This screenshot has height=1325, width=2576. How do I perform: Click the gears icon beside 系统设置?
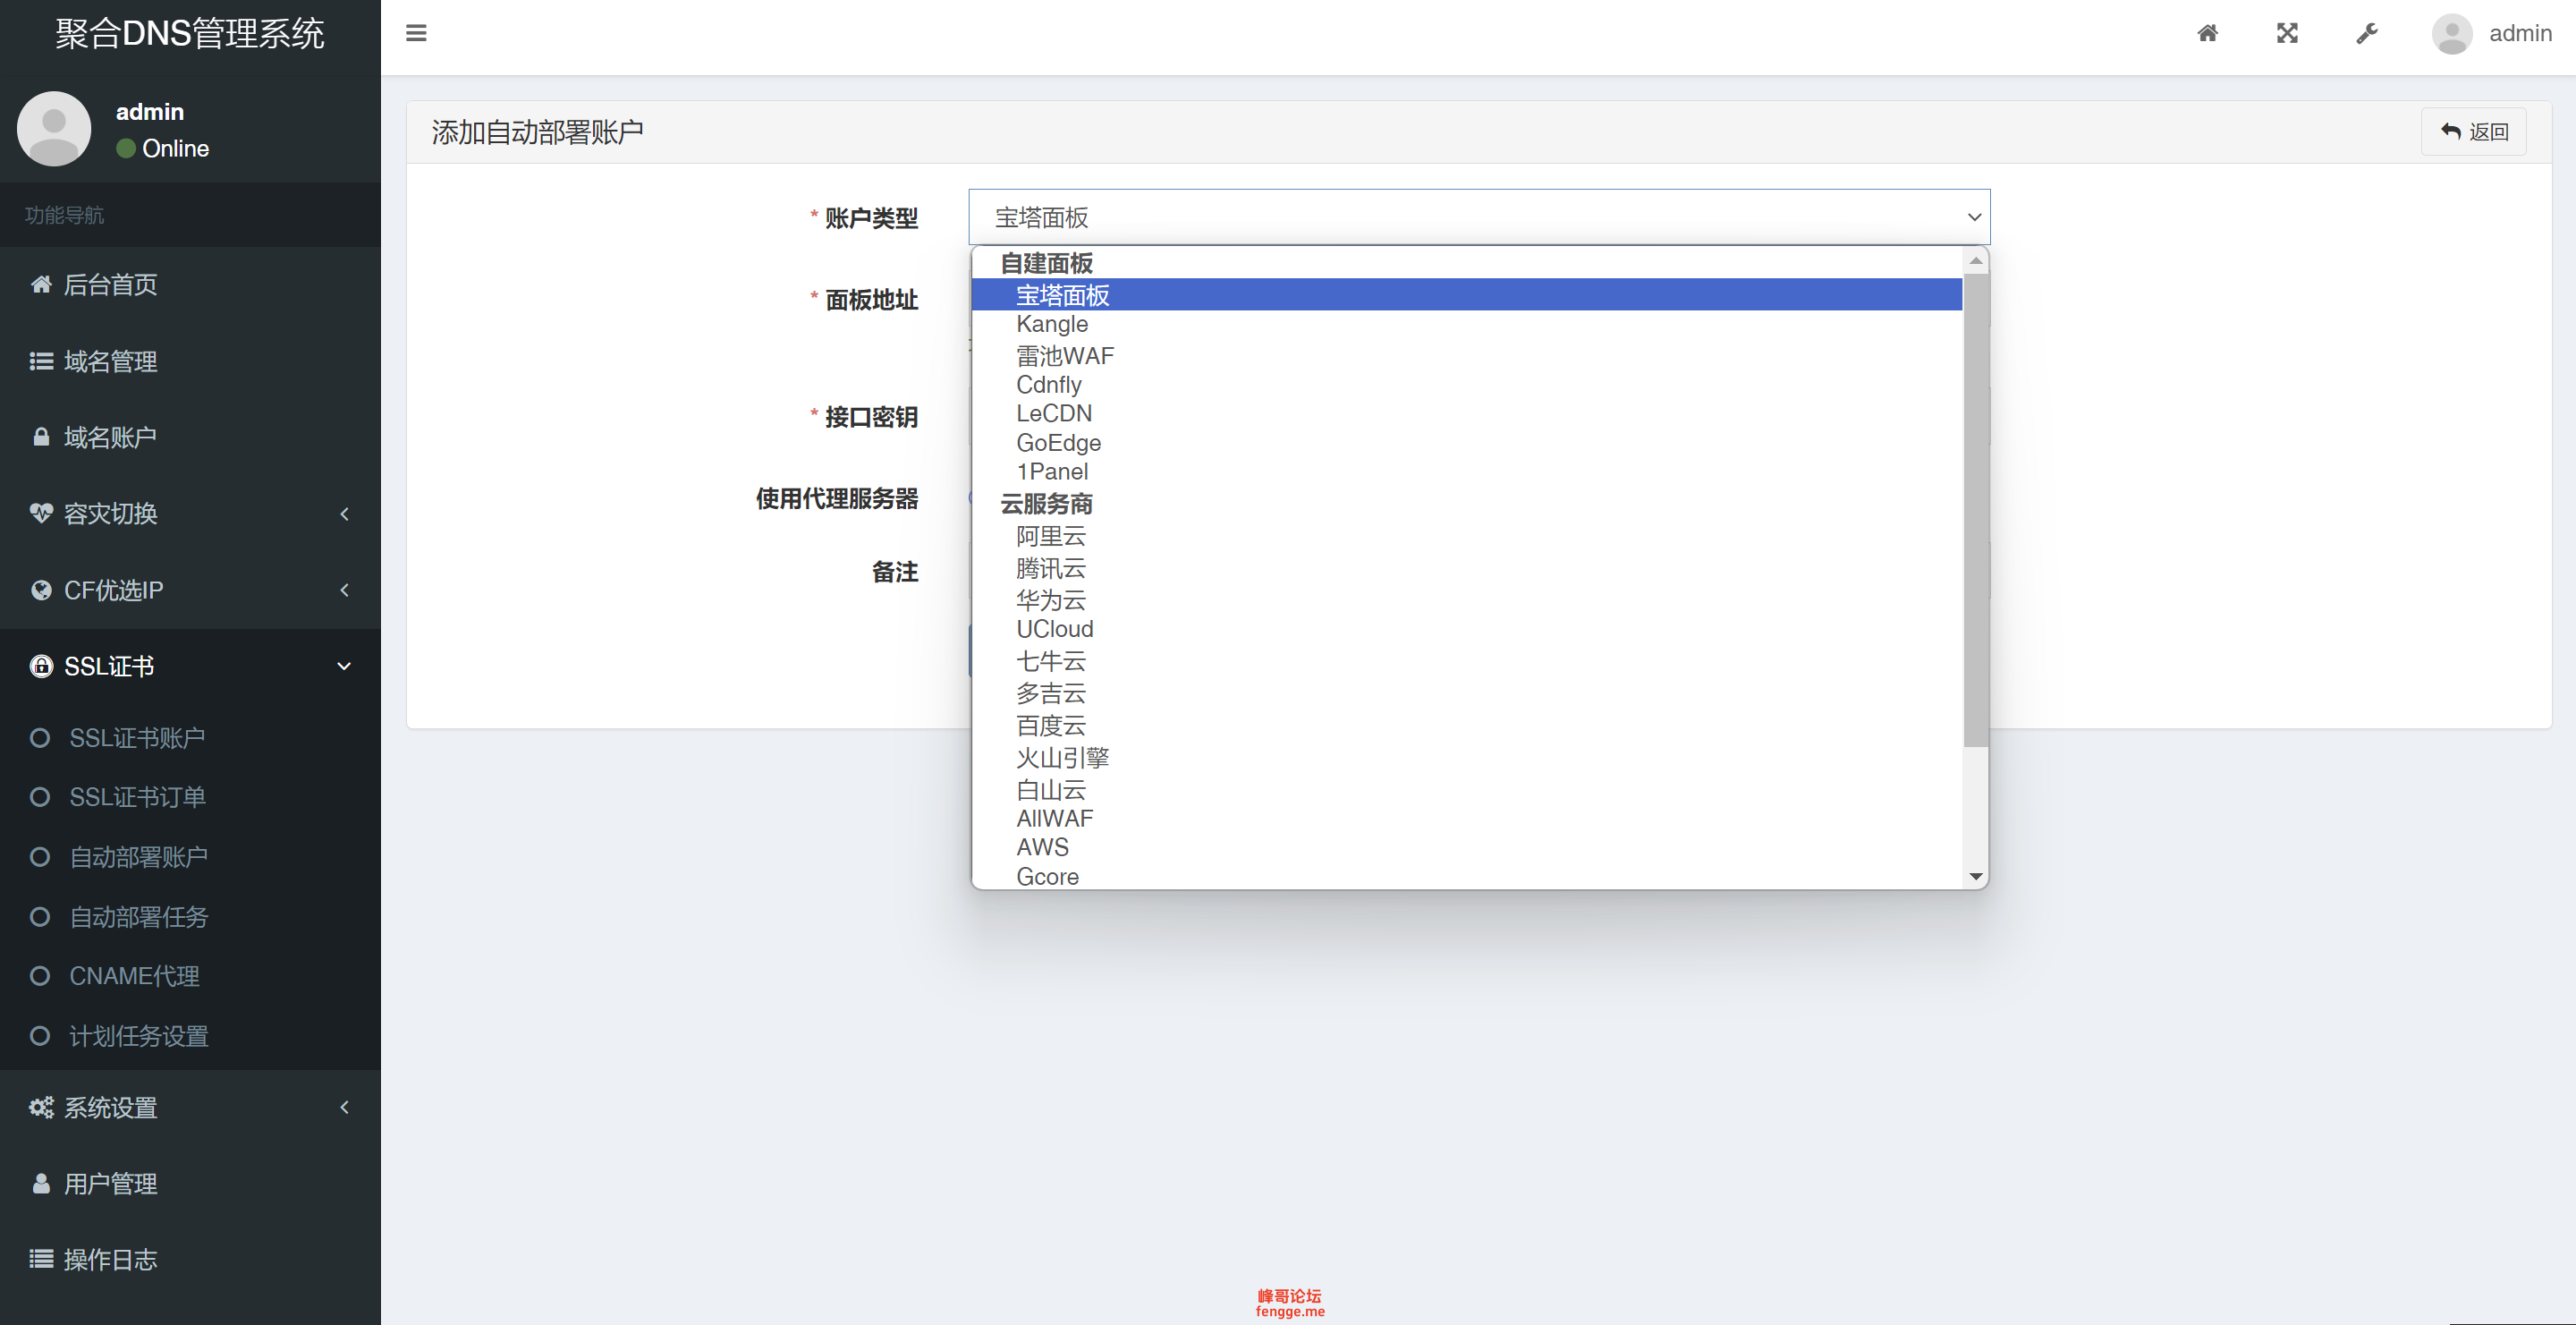(41, 1107)
